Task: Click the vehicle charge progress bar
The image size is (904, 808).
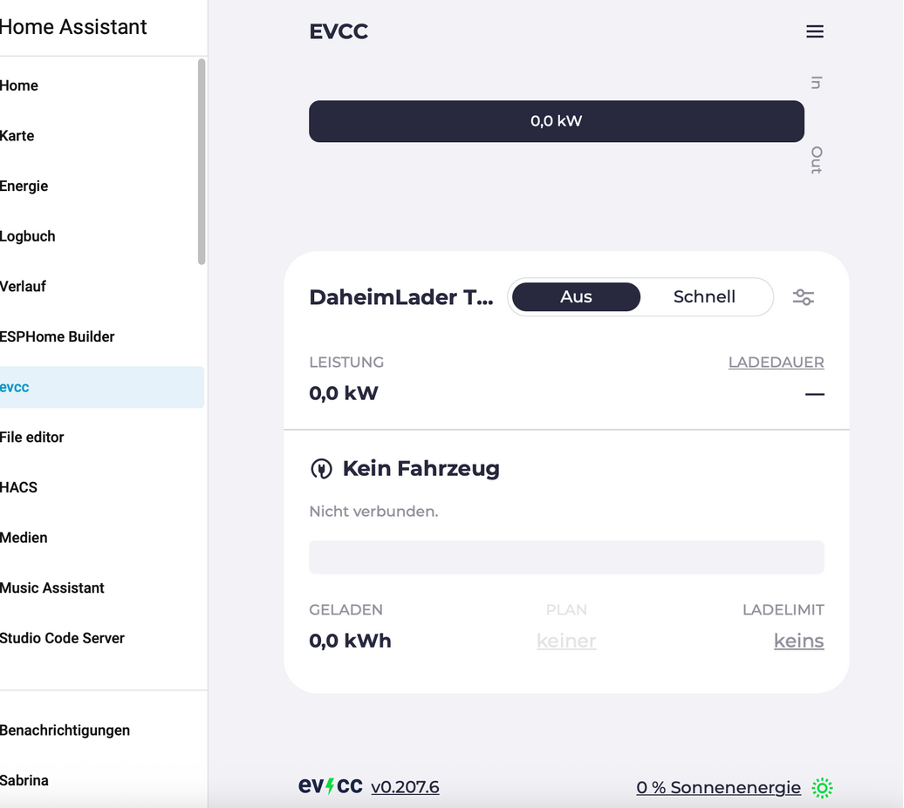Action: (566, 557)
